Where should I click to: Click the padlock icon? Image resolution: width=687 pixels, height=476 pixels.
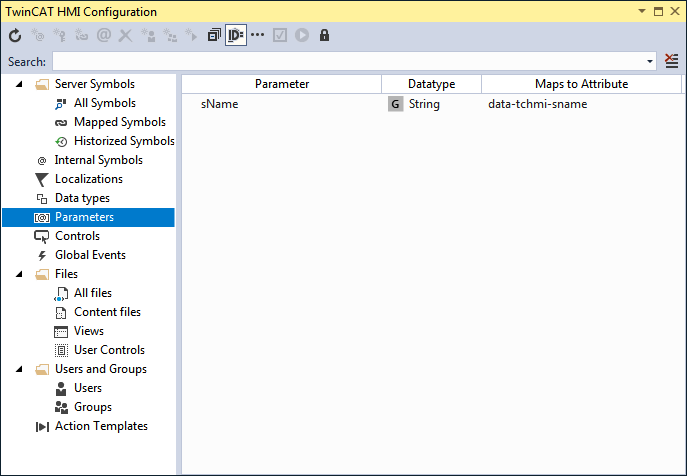pyautogui.click(x=324, y=36)
